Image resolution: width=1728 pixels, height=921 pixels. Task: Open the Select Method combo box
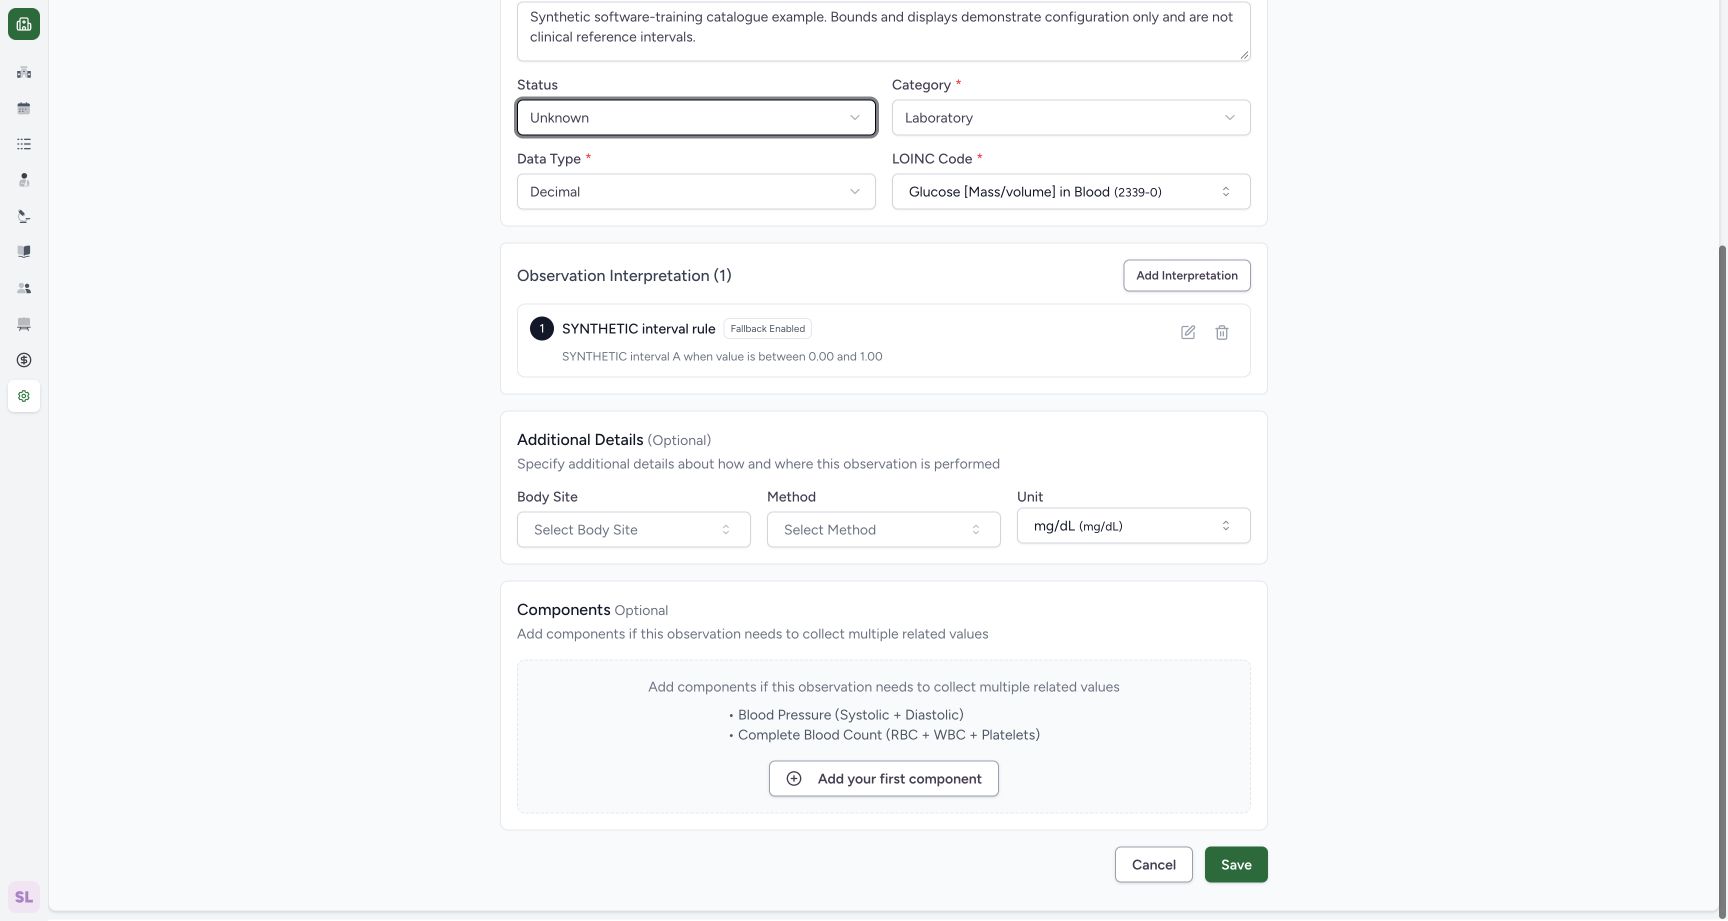pyautogui.click(x=884, y=530)
